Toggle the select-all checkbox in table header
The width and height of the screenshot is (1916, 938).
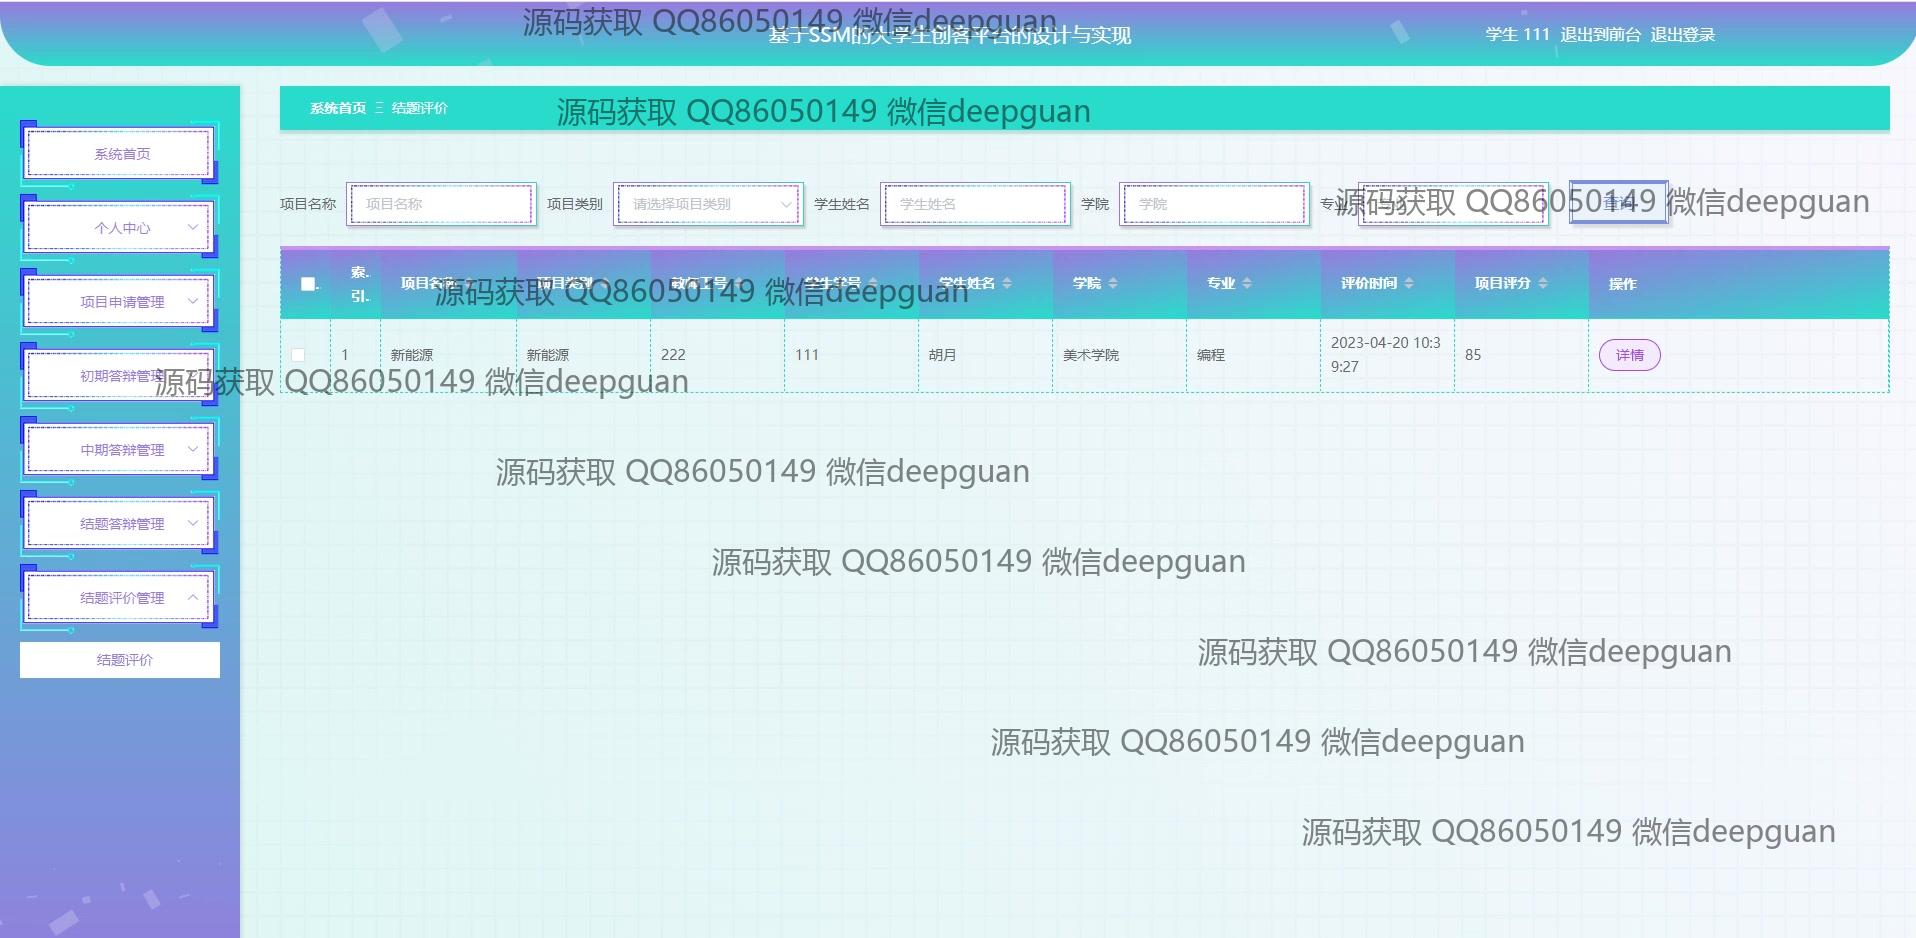(x=308, y=284)
